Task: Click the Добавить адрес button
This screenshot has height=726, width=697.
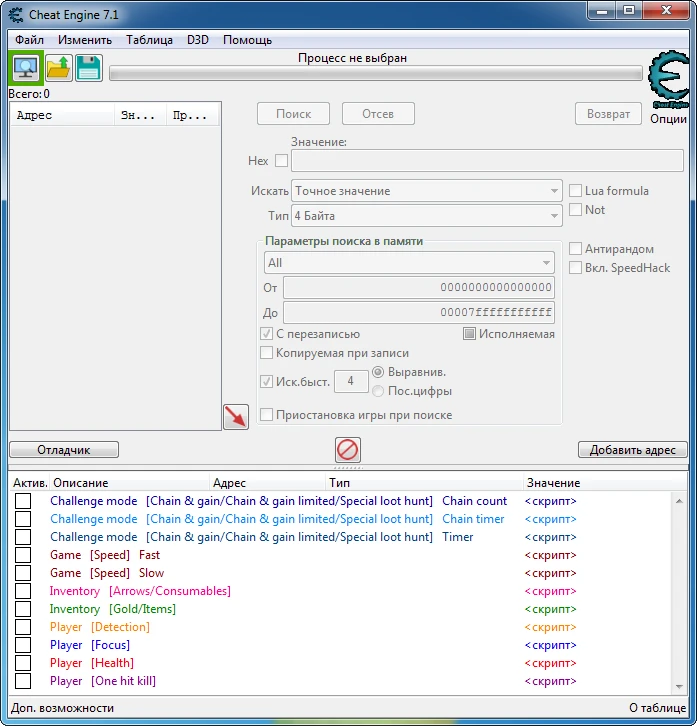Action: (x=633, y=450)
